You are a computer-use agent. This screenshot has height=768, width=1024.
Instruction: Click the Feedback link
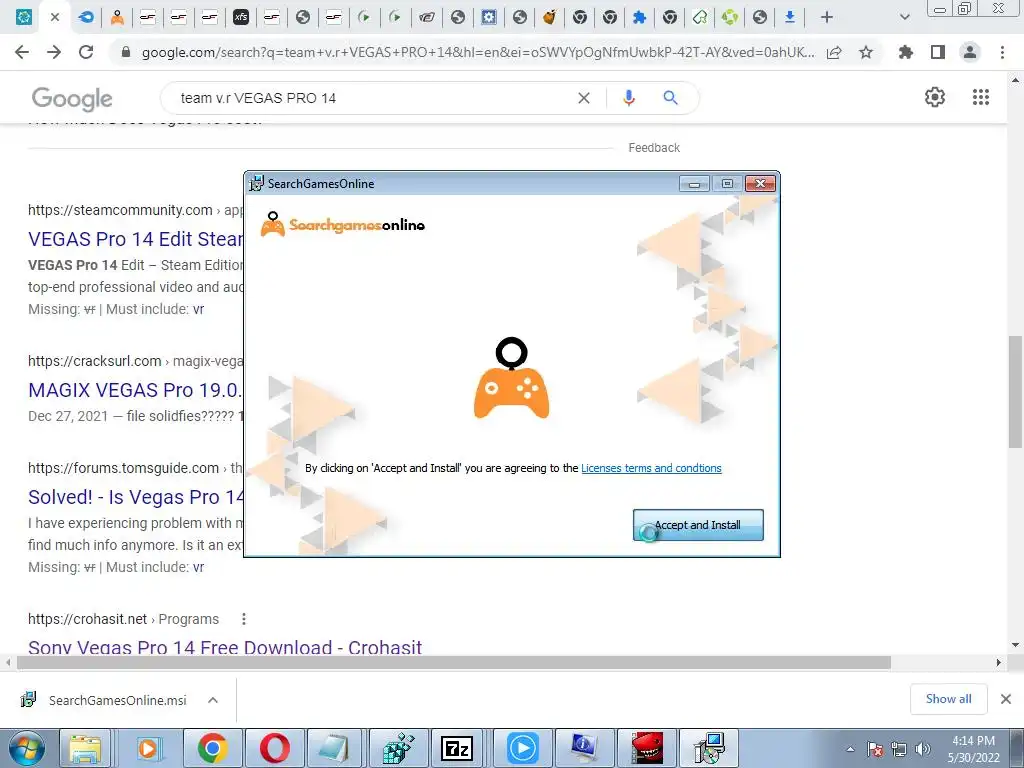point(654,148)
